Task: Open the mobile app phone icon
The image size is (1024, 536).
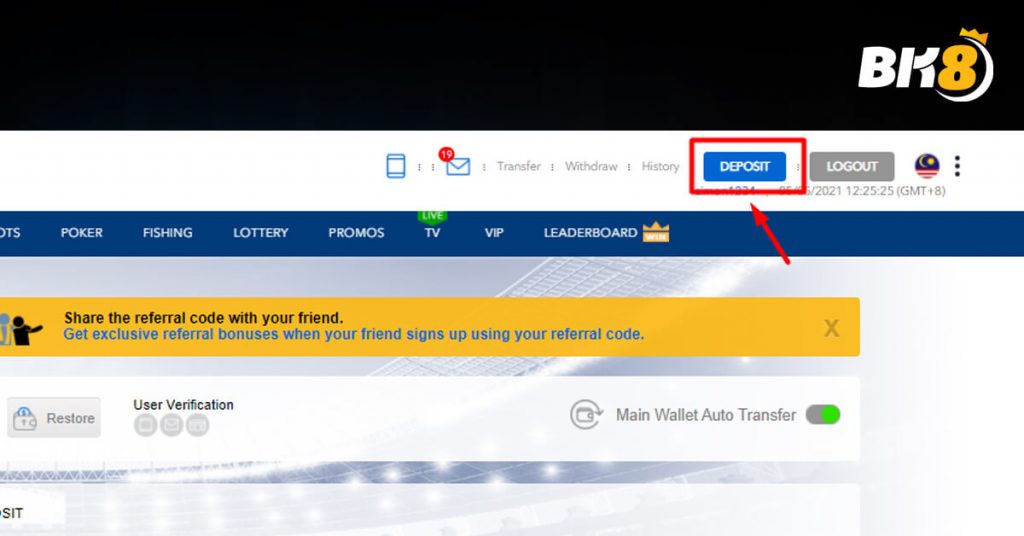Action: (x=396, y=166)
